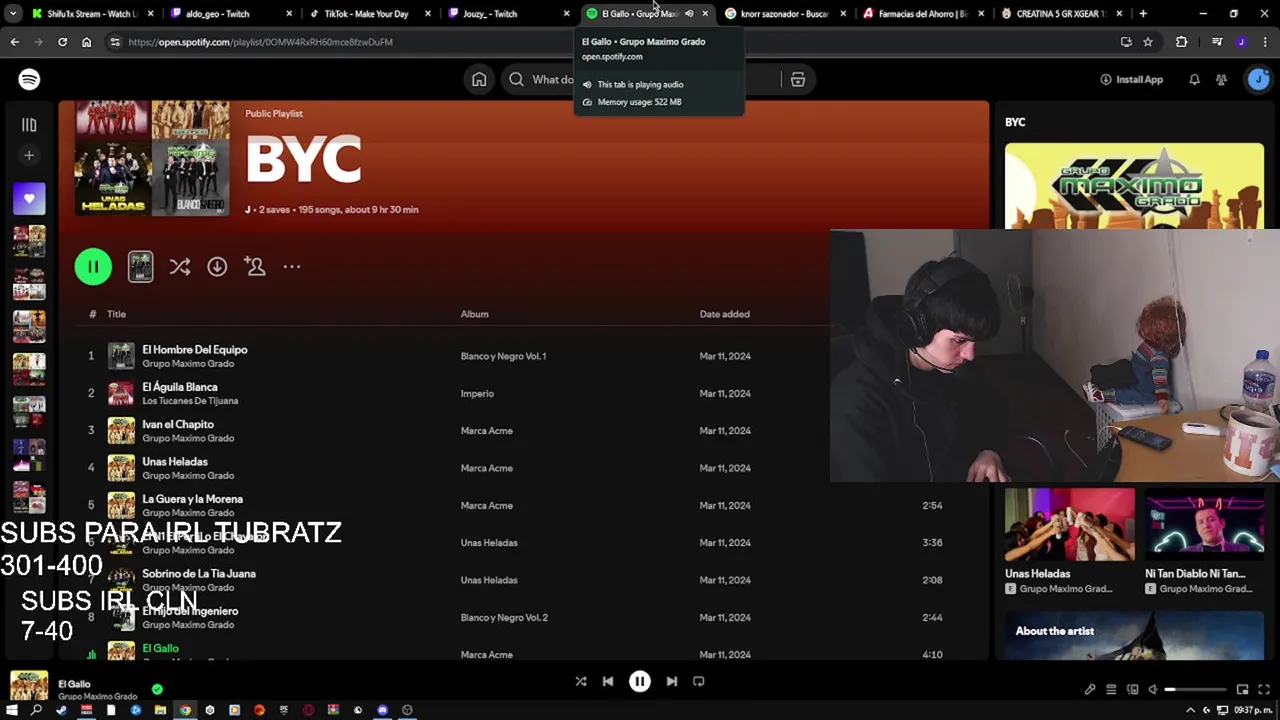1280x720 pixels.
Task: Open the play queue
Action: click(x=1111, y=689)
